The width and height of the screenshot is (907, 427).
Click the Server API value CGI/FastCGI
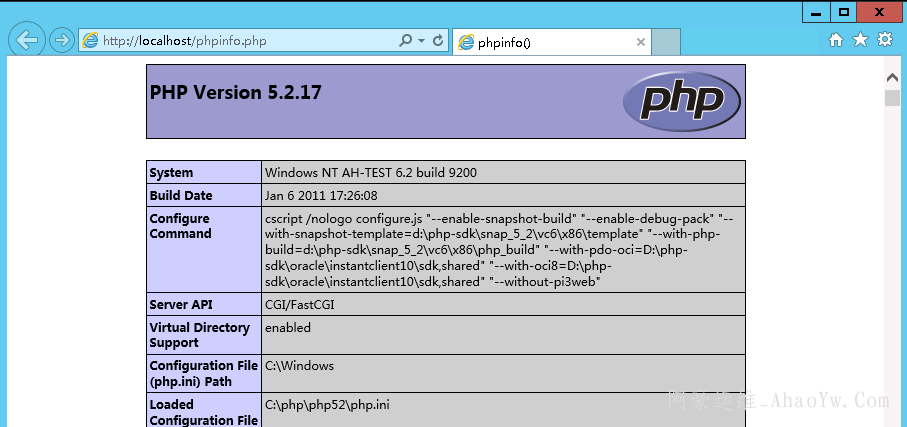tap(301, 304)
